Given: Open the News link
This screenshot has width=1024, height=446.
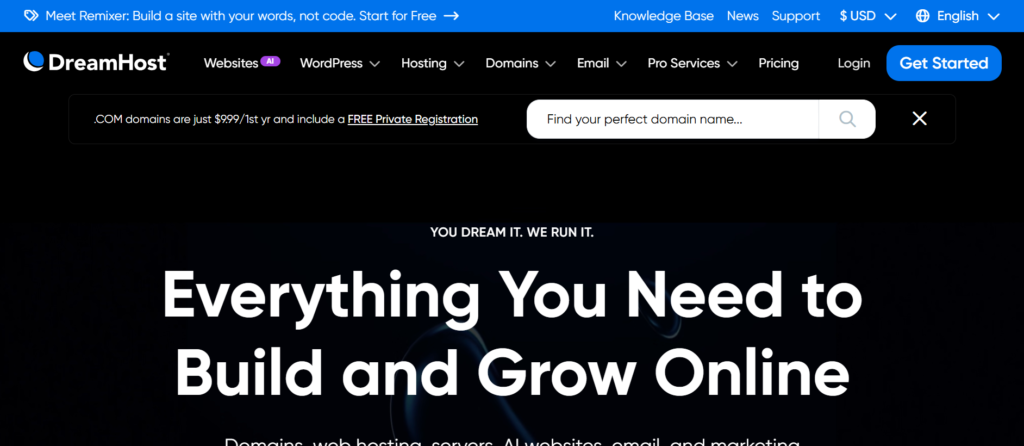Looking at the screenshot, I should (743, 16).
